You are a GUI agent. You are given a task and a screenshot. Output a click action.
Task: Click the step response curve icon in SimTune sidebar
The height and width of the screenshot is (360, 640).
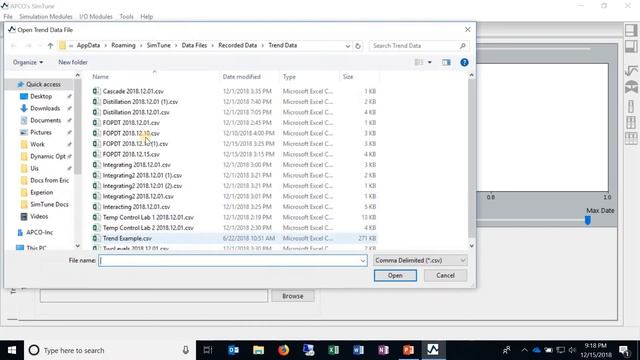click(x=631, y=70)
